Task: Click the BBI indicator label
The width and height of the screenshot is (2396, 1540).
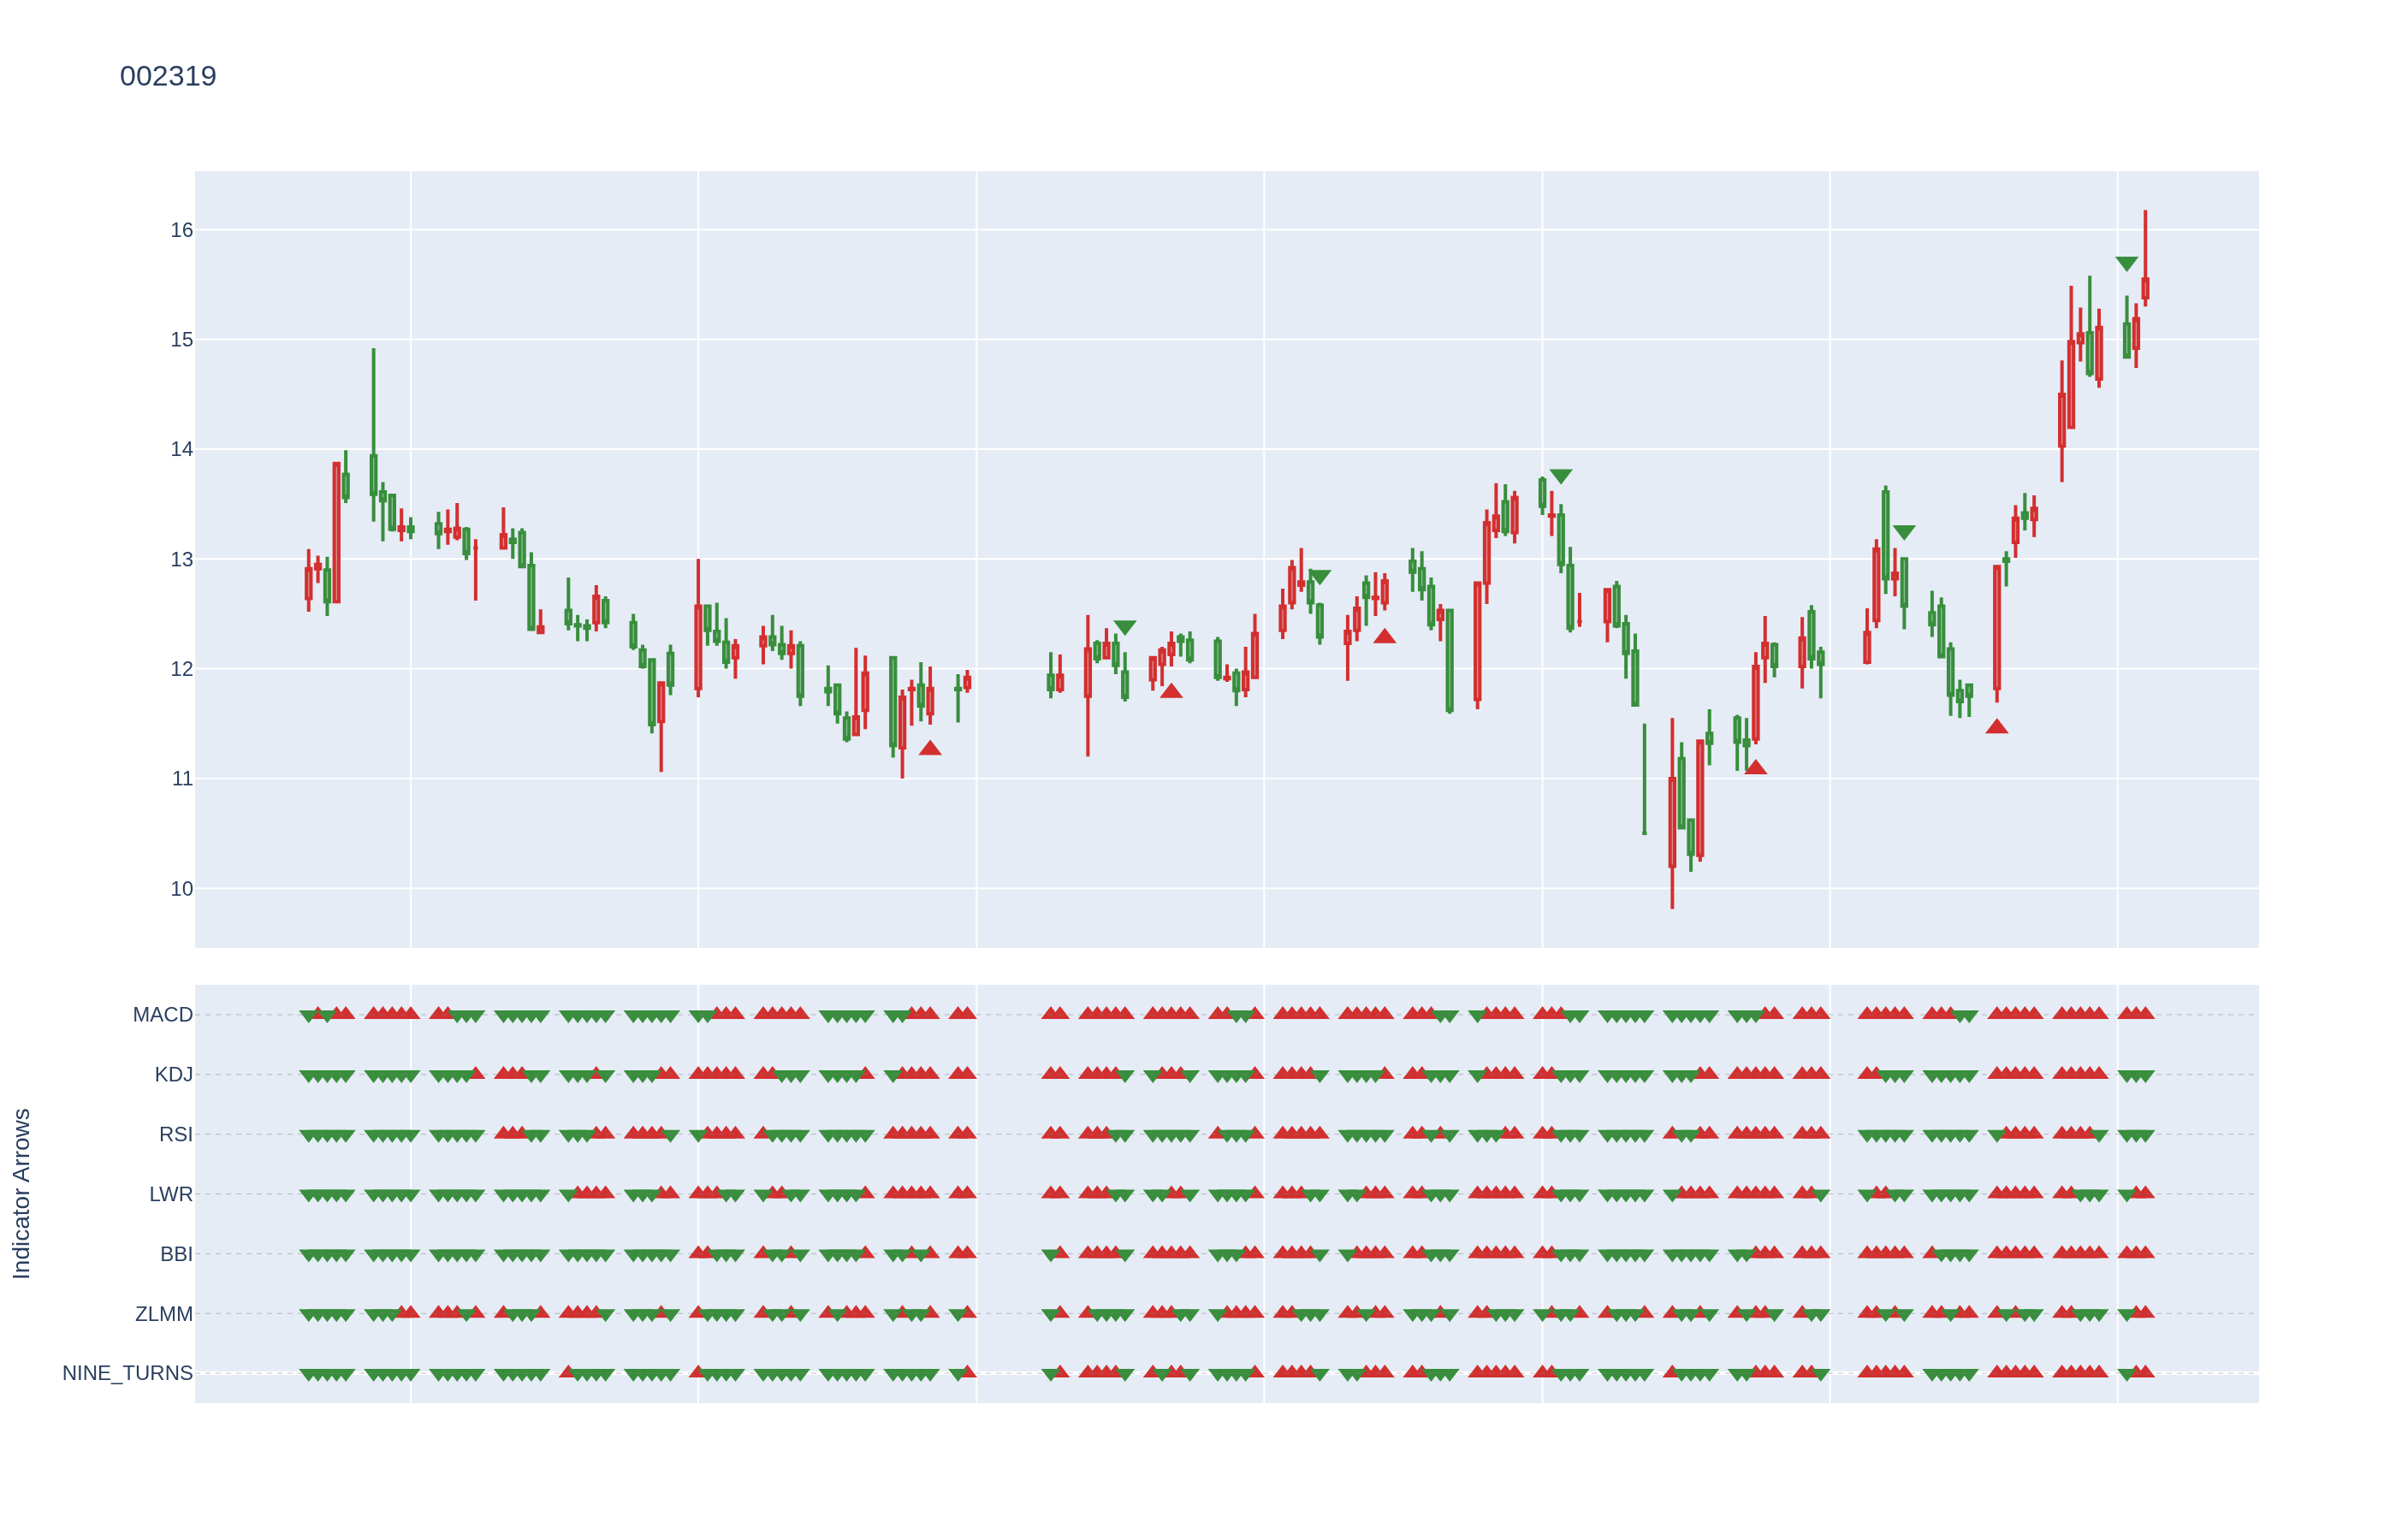Action: (176, 1254)
